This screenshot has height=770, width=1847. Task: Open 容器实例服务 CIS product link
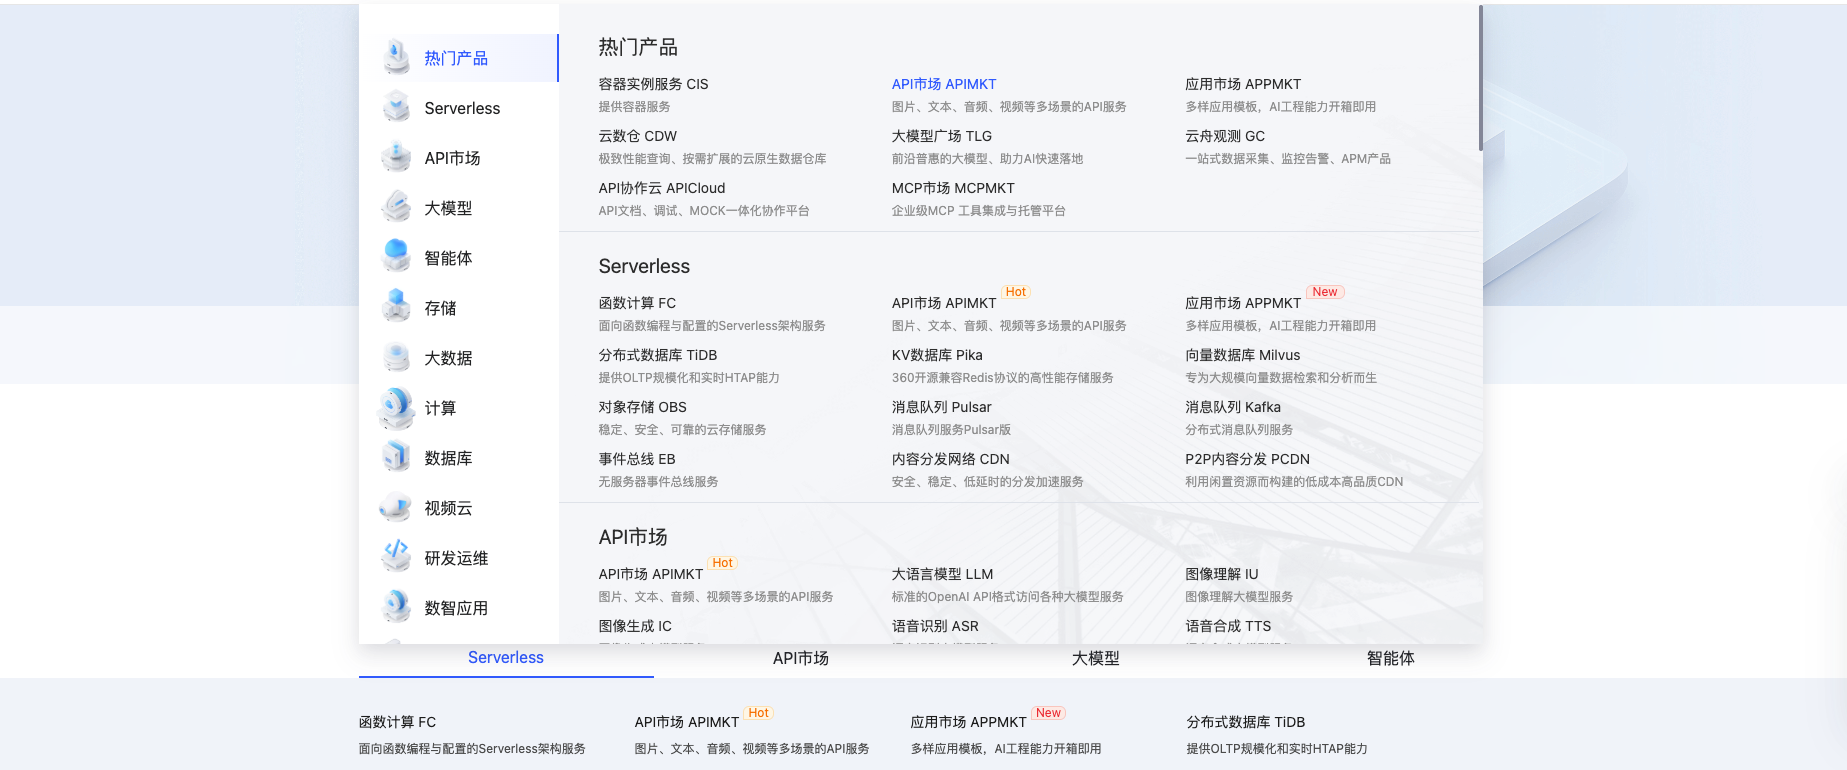coord(653,84)
